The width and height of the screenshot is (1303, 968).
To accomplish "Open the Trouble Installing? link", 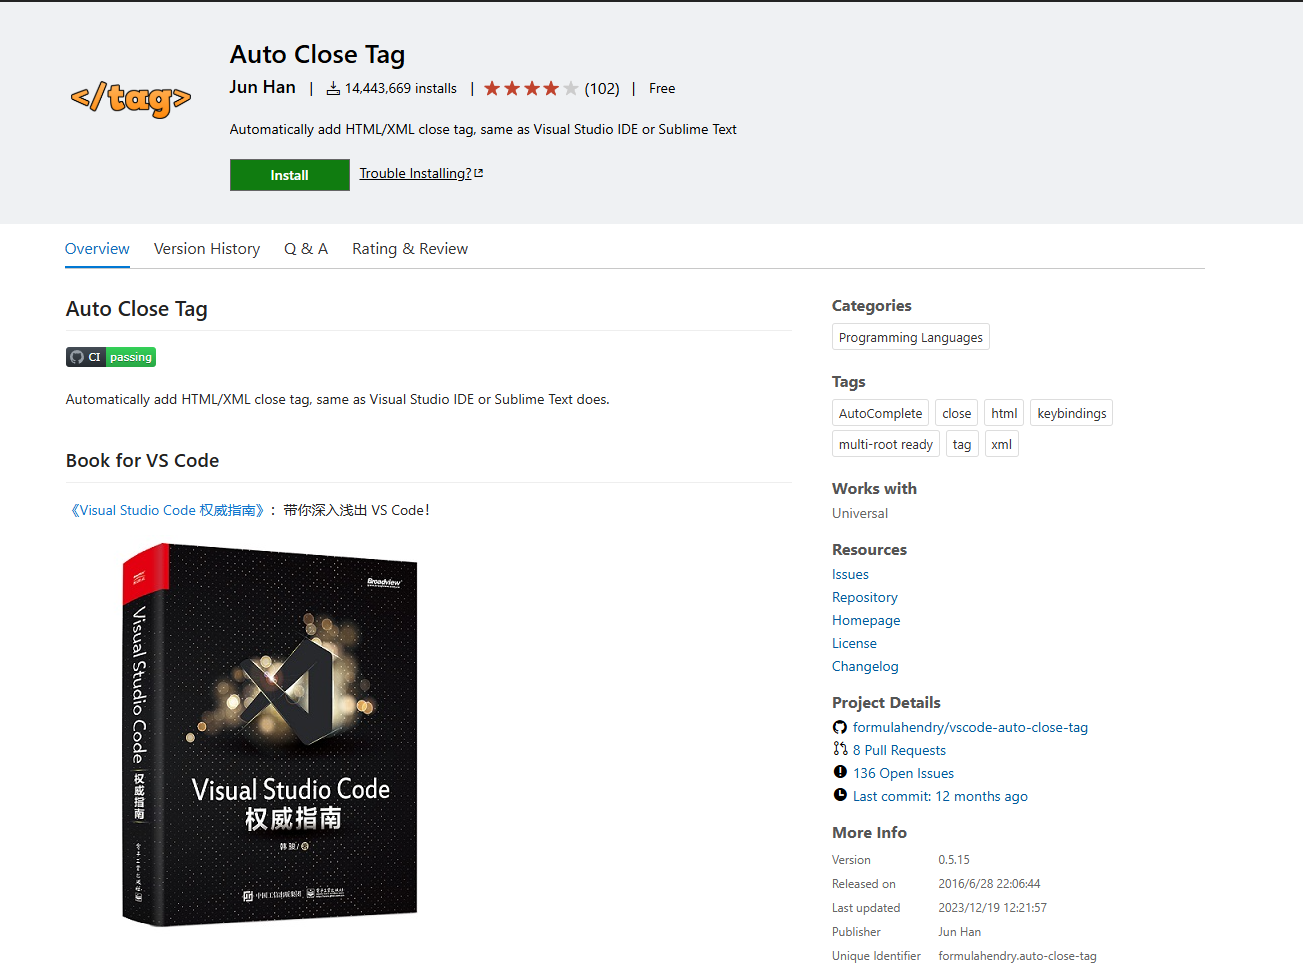I will (421, 173).
